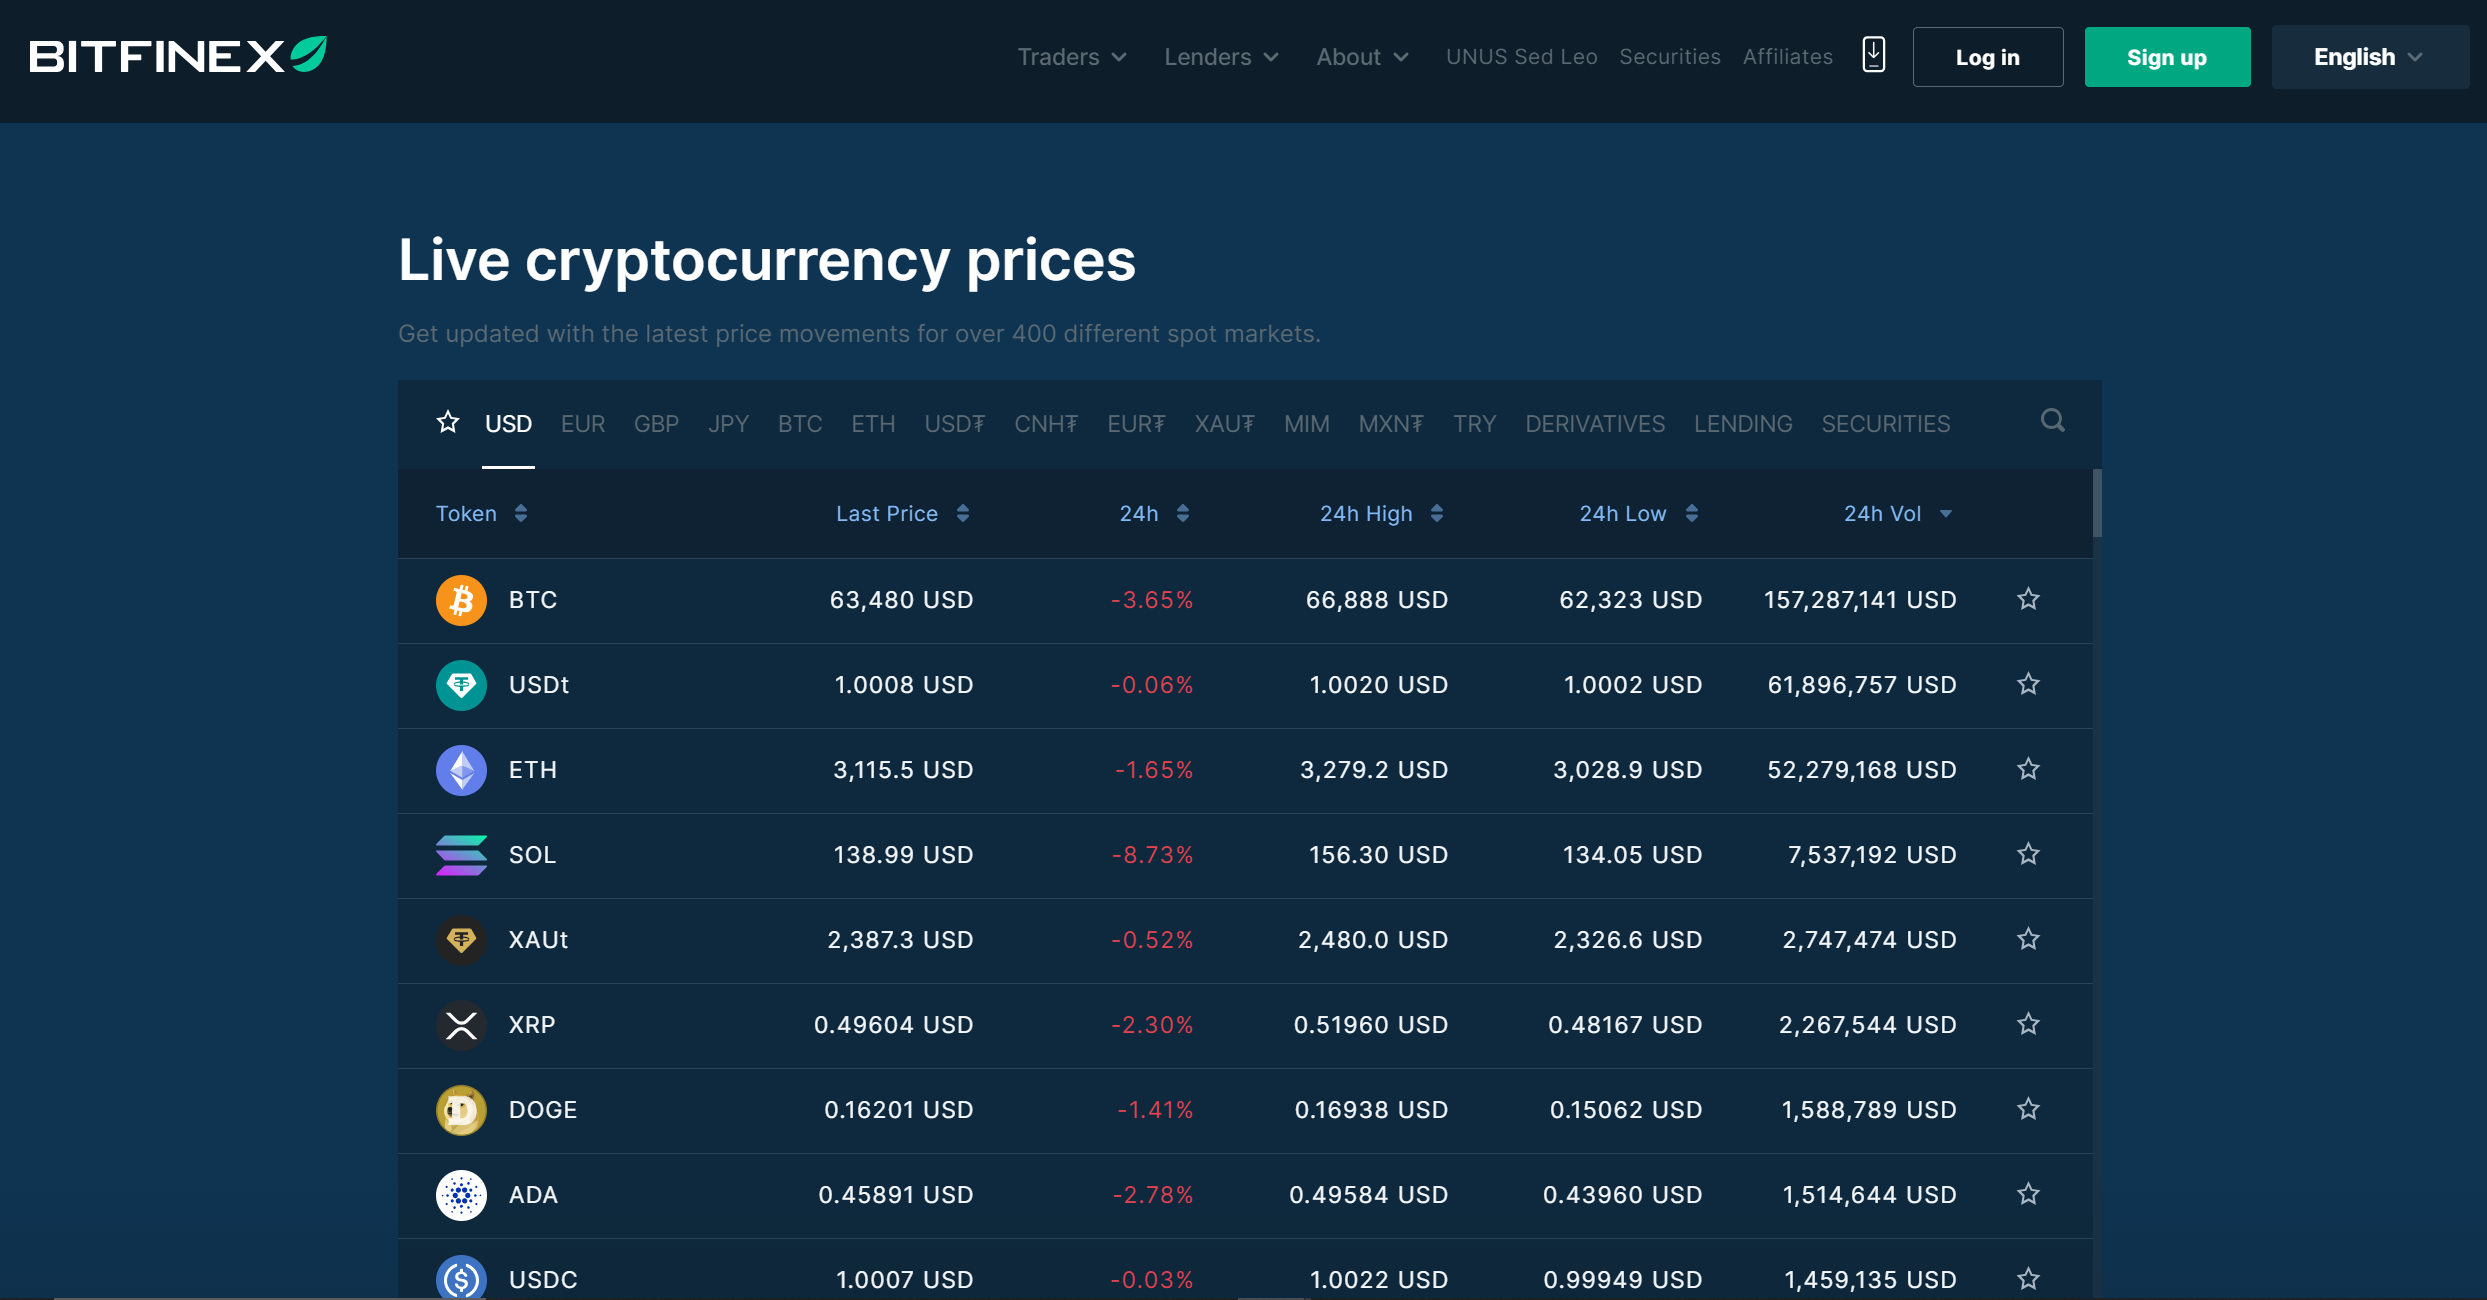This screenshot has height=1300, width=2487.
Task: Open the UNUS Sed Leo link
Action: (1521, 57)
